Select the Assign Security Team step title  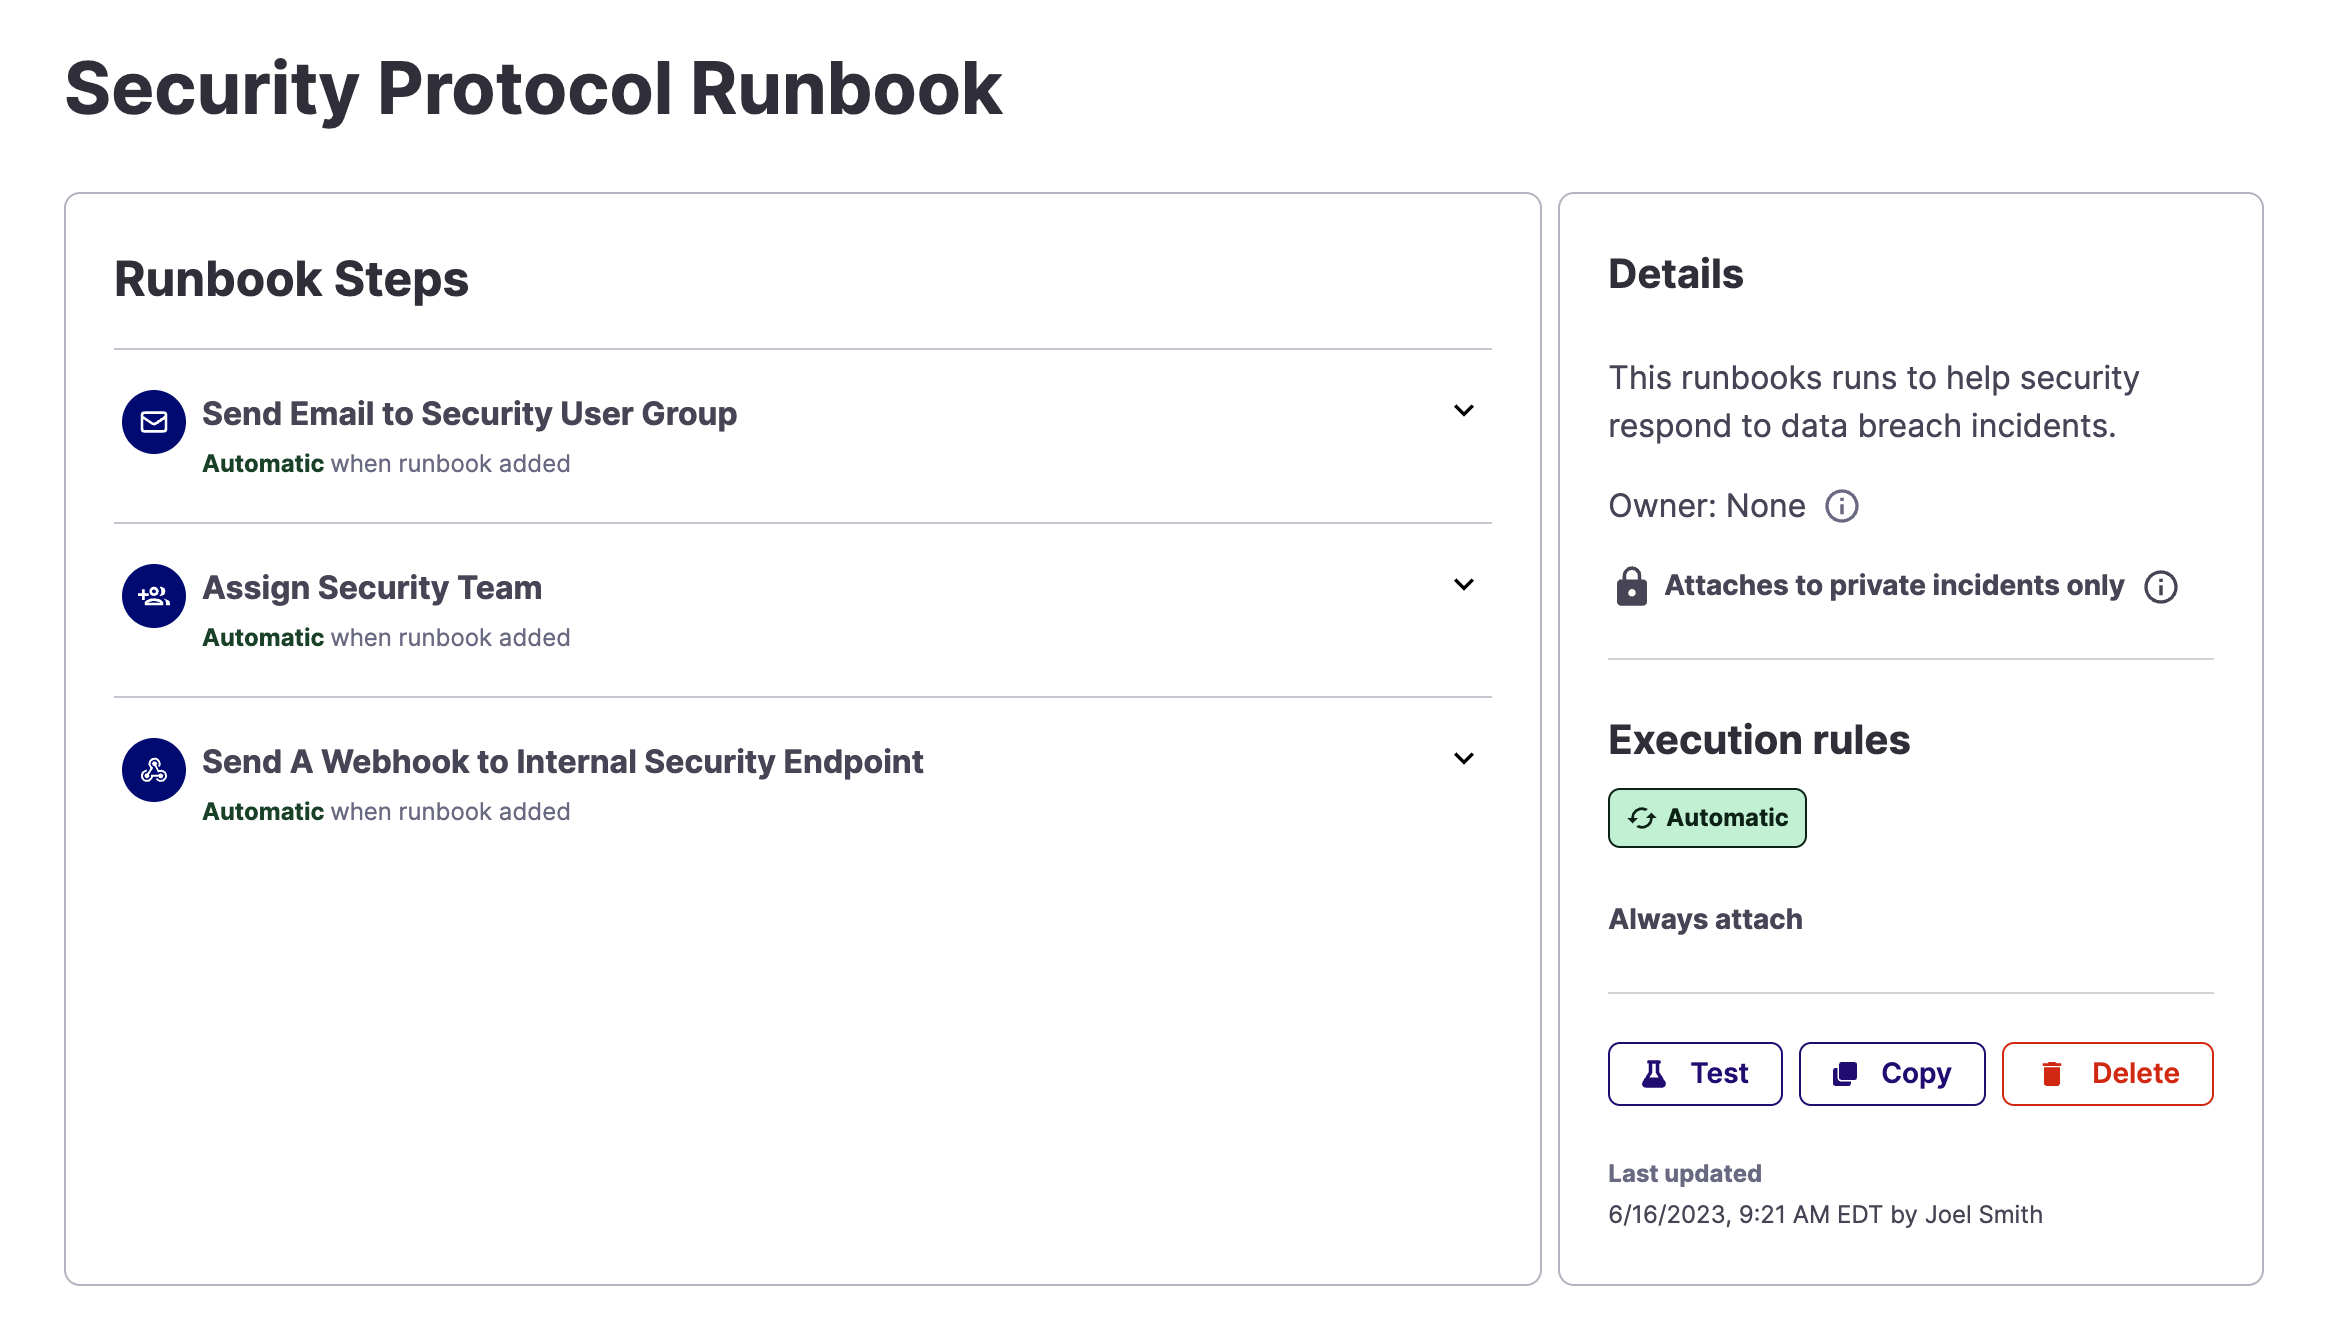[x=372, y=588]
